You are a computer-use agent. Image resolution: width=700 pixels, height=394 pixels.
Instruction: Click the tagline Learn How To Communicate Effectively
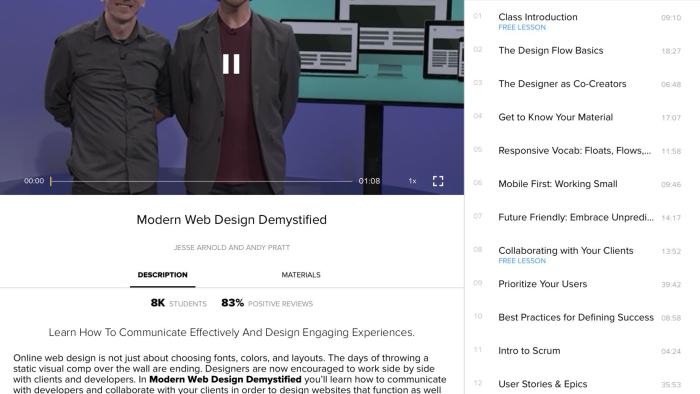(x=232, y=332)
